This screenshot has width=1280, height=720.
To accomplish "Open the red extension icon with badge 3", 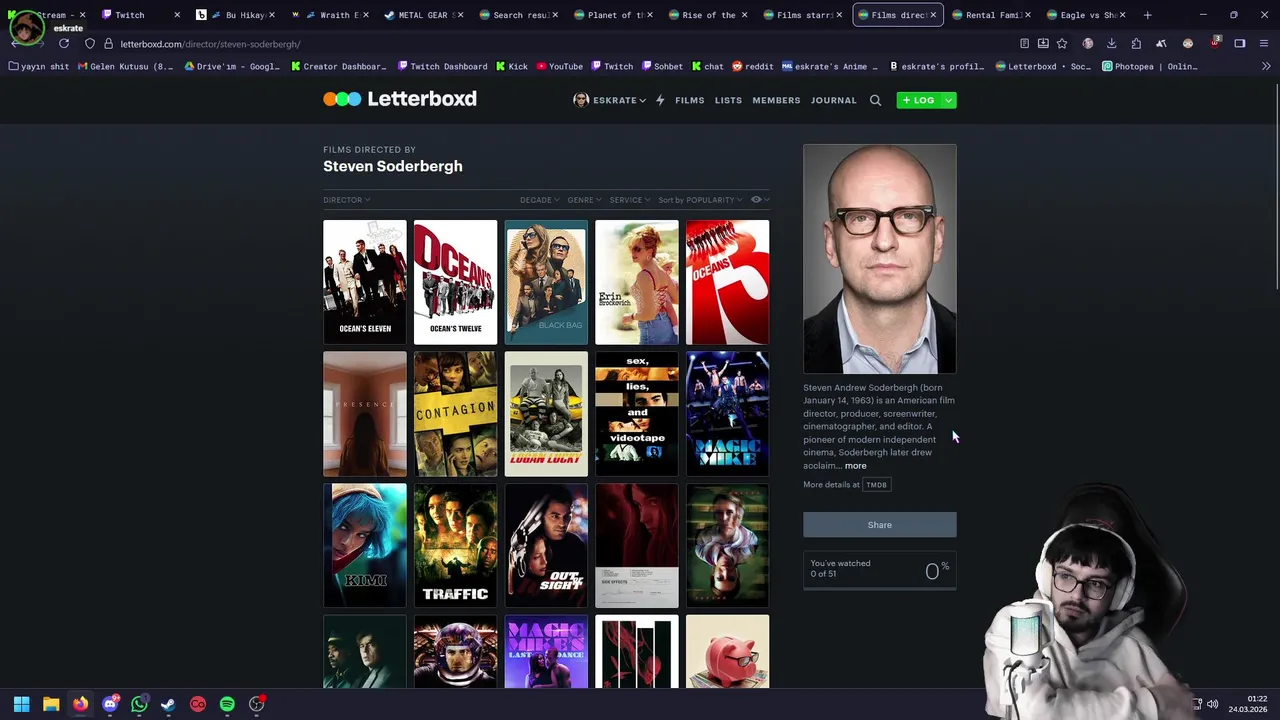I will point(1214,43).
